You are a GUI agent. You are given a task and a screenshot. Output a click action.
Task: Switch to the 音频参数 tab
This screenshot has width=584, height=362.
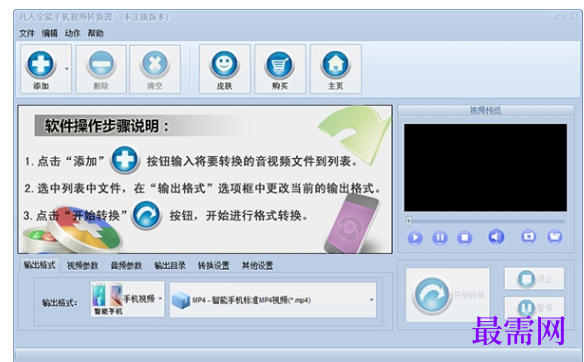tap(126, 266)
